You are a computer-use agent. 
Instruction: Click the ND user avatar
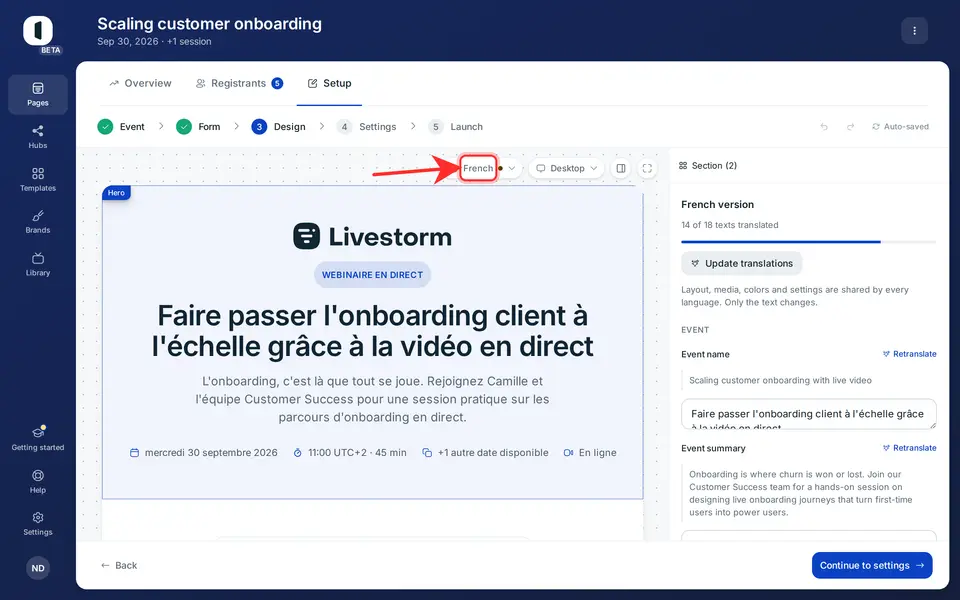pyautogui.click(x=38, y=568)
